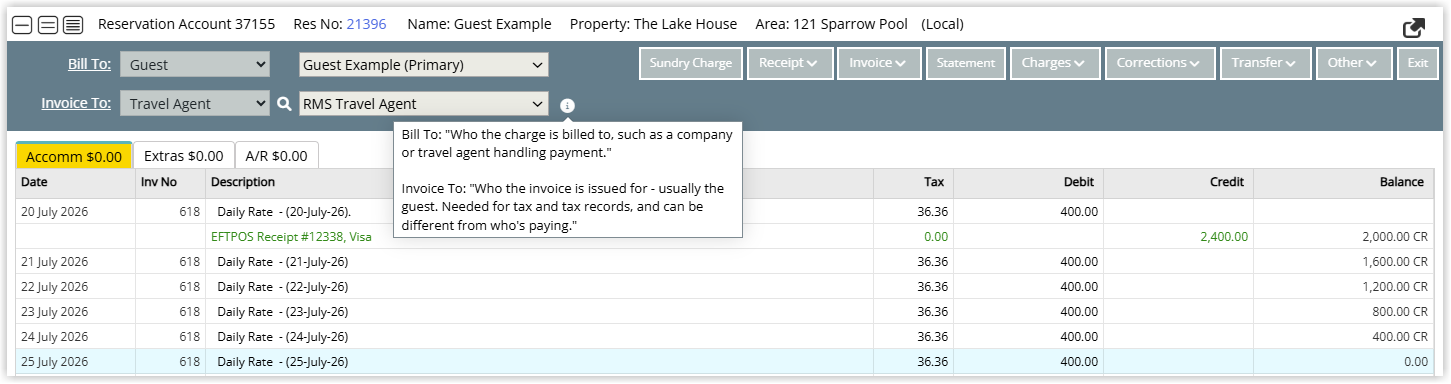This screenshot has height=384, width=1451.
Task: Switch to the Extras $0.00 tab
Action: pos(184,156)
